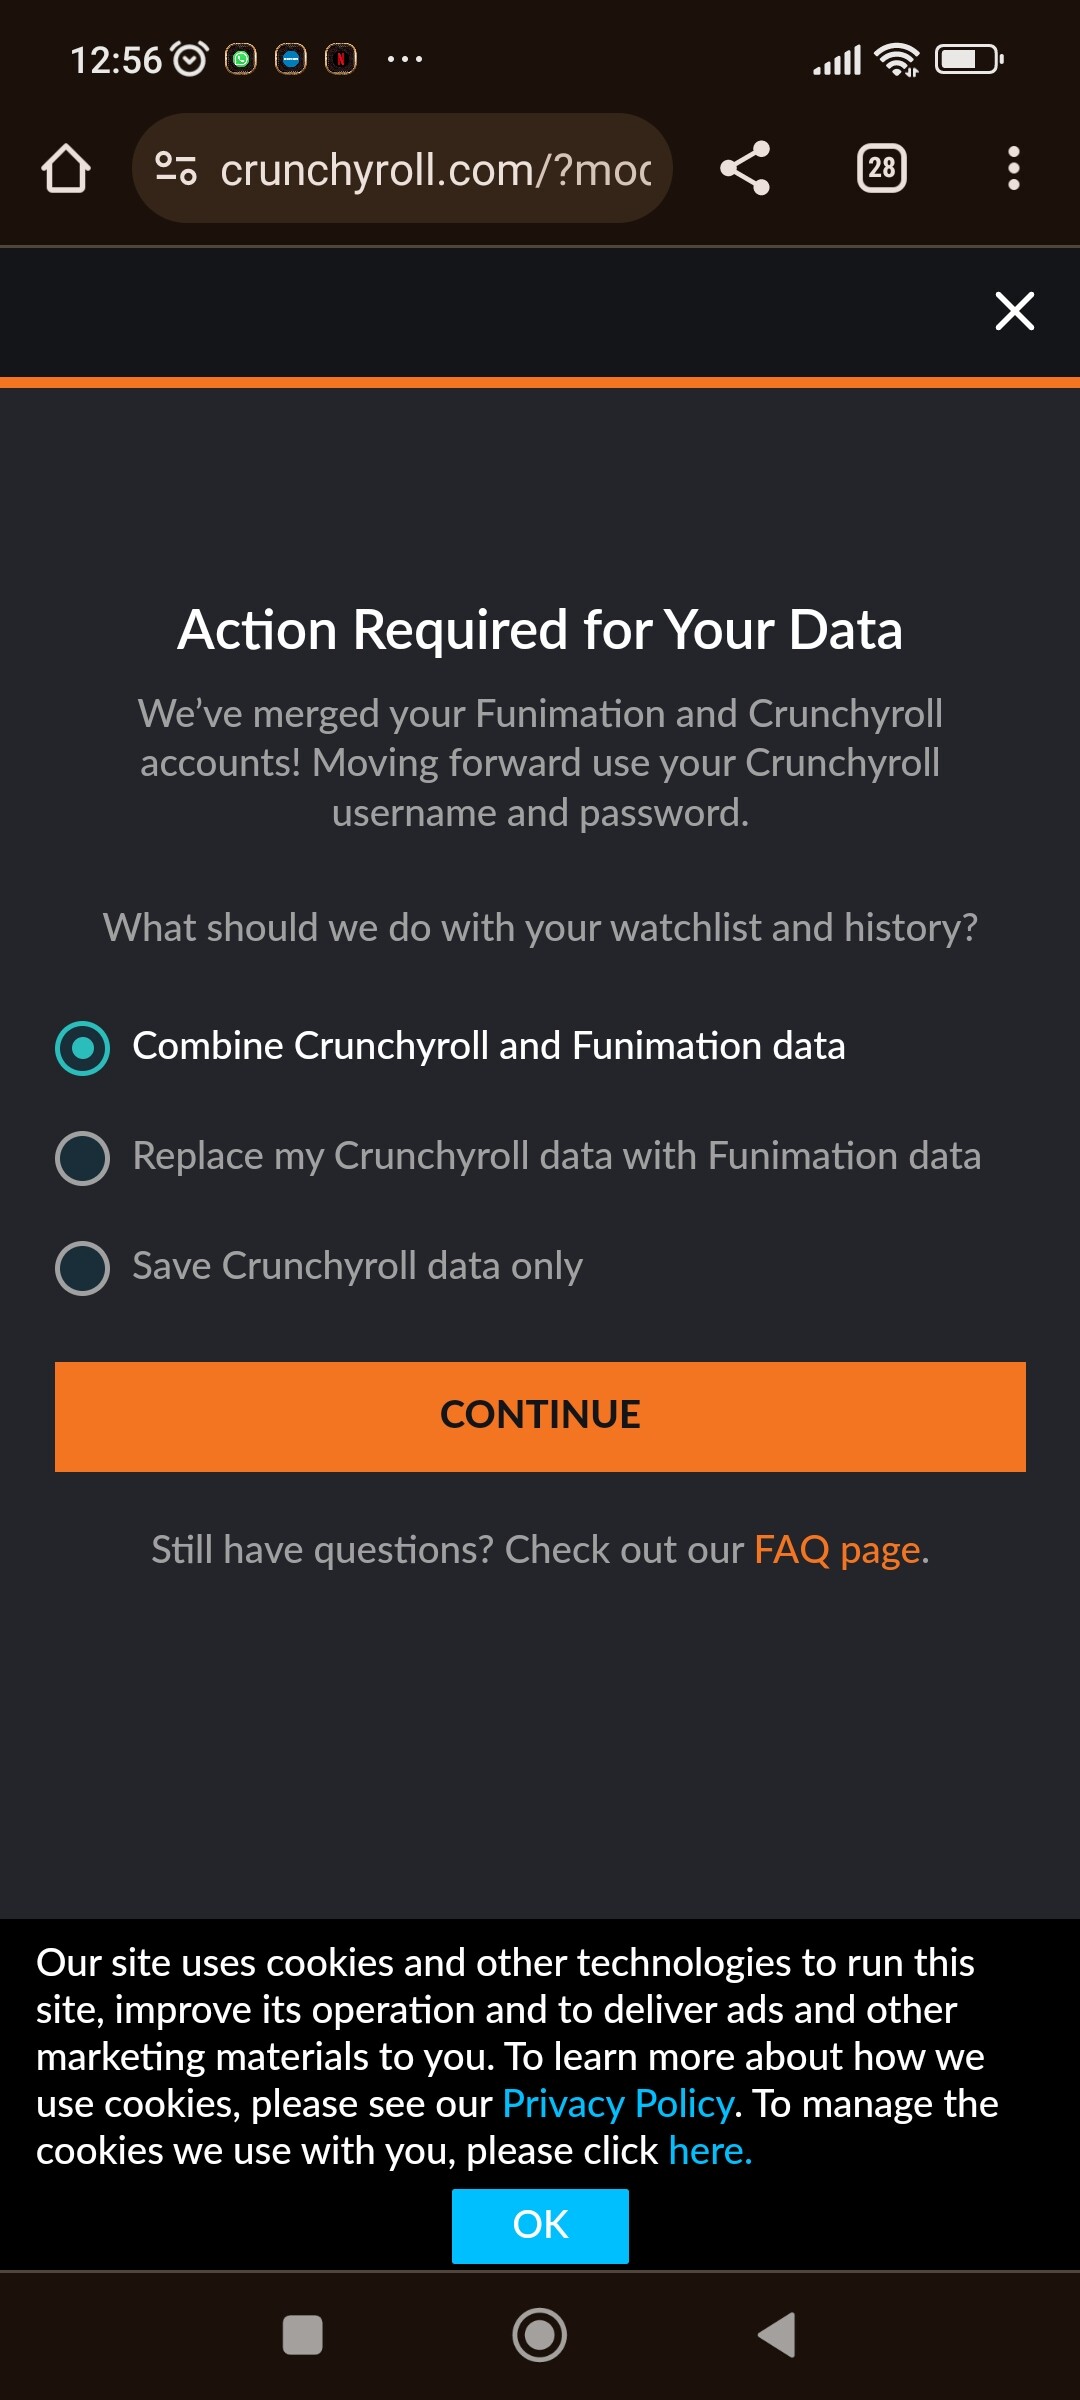Image resolution: width=1080 pixels, height=2400 pixels.
Task: Open the tab switcher showing 28 tabs
Action: [x=881, y=168]
